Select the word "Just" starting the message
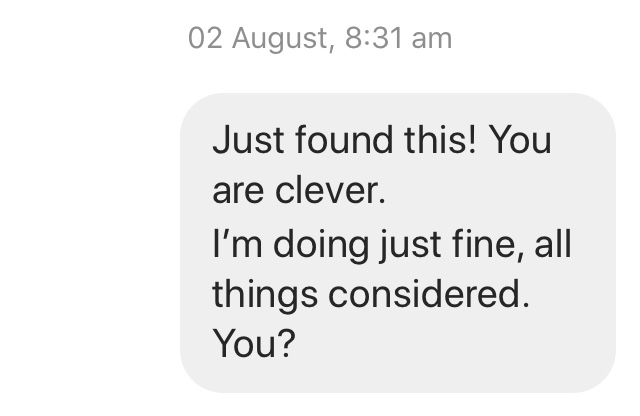The width and height of the screenshot is (640, 416). click(246, 140)
